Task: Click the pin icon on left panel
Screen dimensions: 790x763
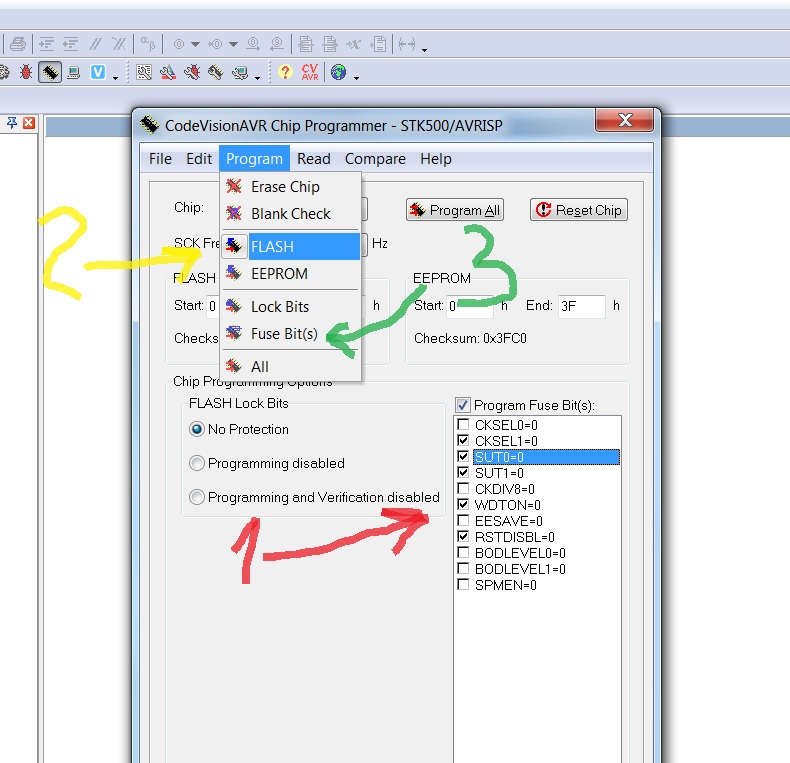Action: click(12, 123)
